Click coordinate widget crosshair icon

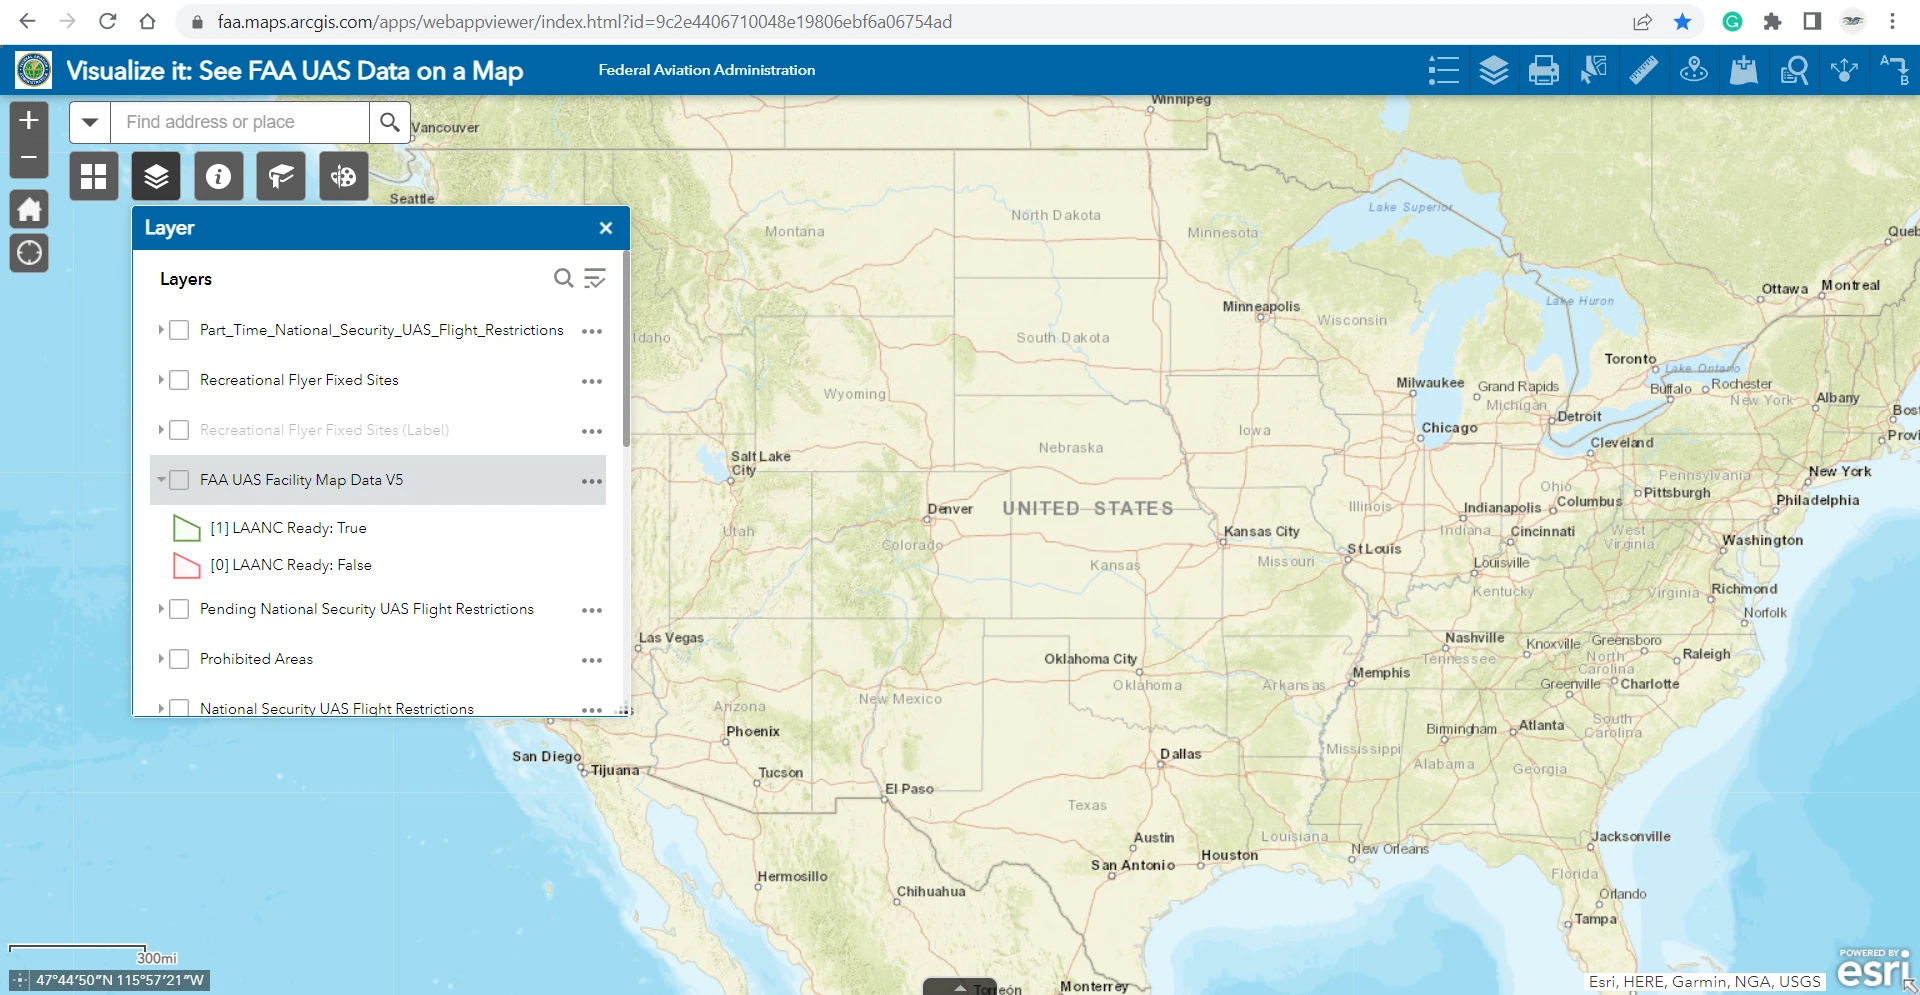pos(20,980)
